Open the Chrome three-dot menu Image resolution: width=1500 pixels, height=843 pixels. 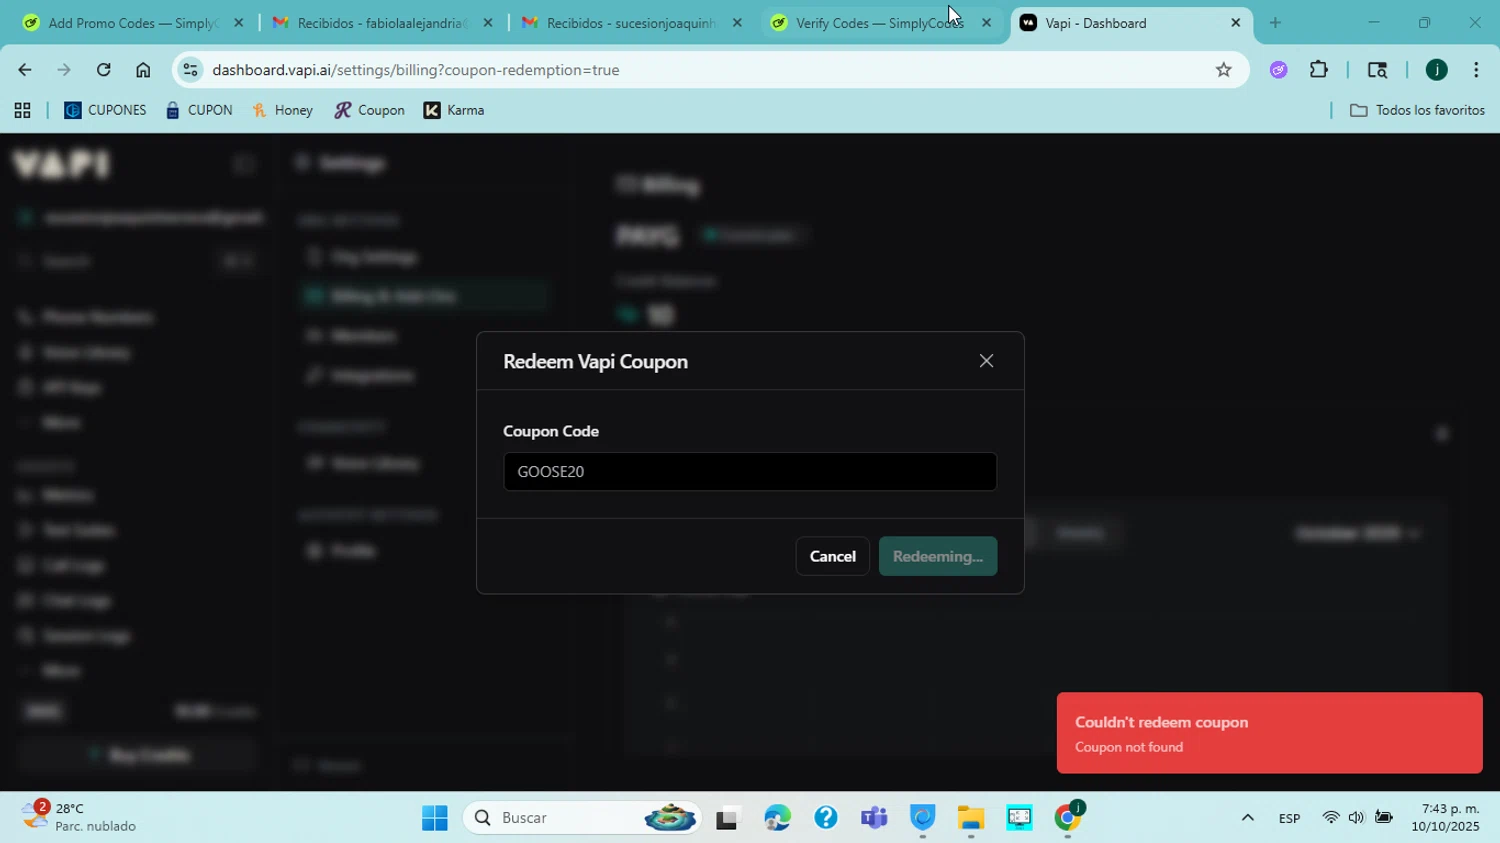coord(1476,70)
